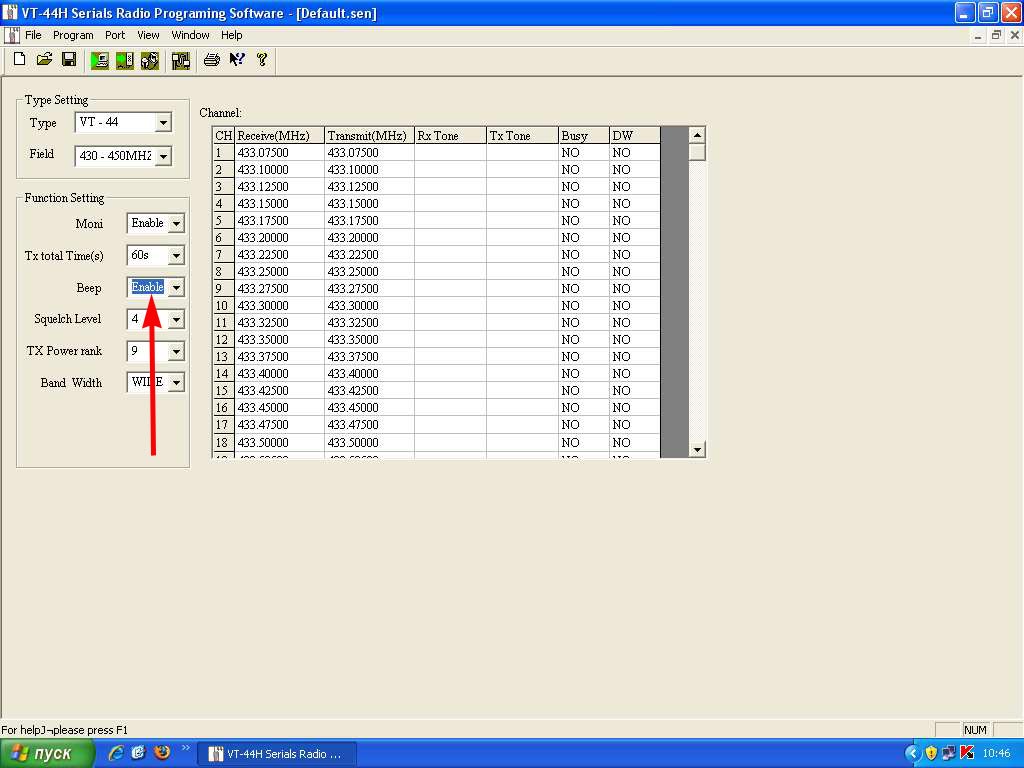Expand hidden tray icons with the round arrow
Image resolution: width=1024 pixels, height=768 pixels.
click(912, 753)
